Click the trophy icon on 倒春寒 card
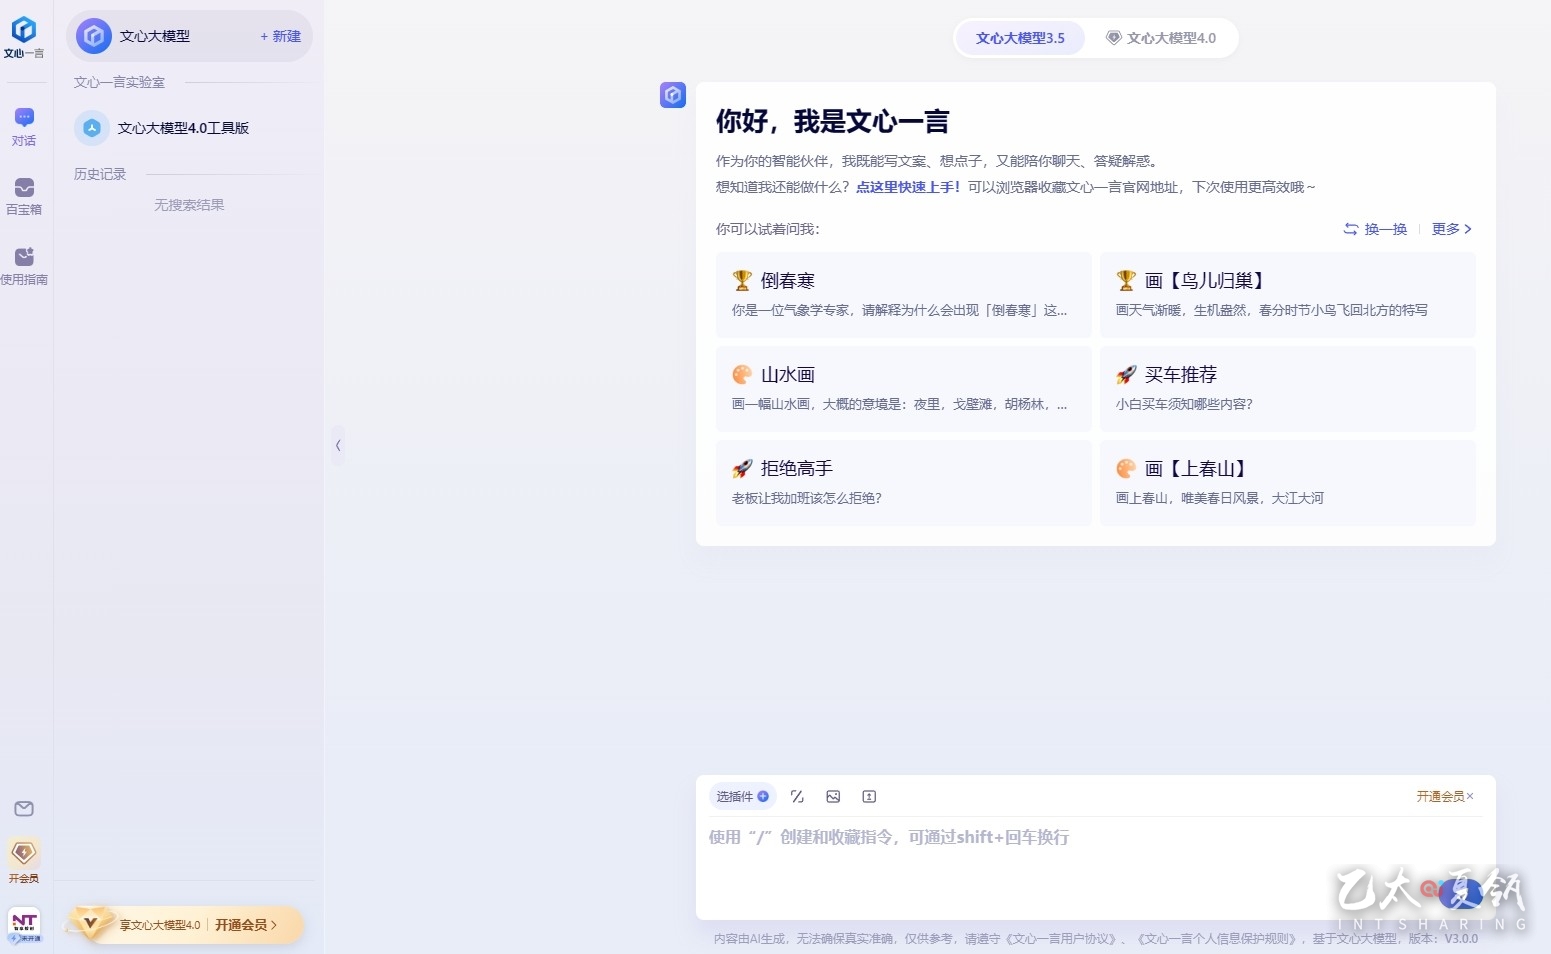1551x954 pixels. (742, 280)
